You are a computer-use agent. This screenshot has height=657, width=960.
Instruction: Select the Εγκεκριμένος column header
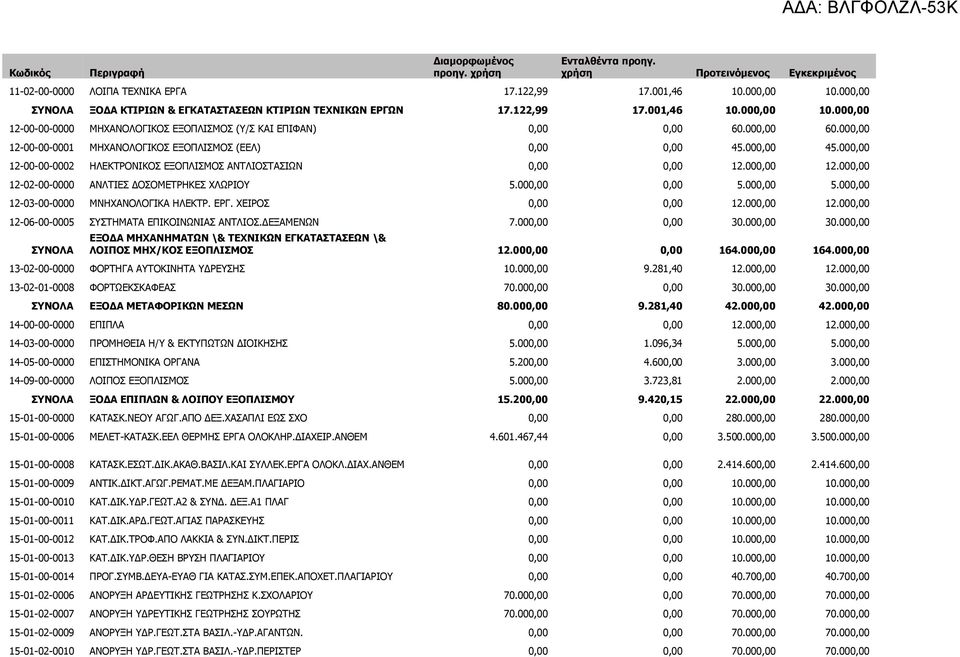[822, 73]
